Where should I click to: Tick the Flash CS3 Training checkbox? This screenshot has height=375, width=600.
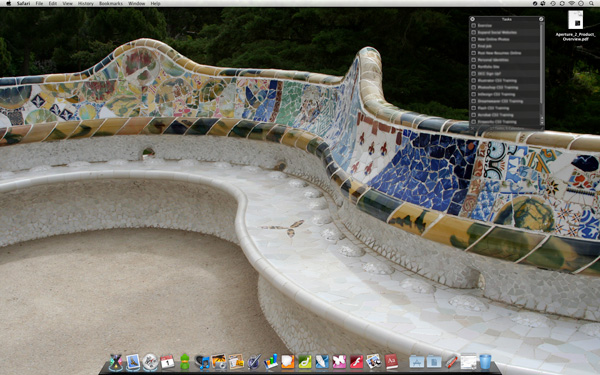473,108
